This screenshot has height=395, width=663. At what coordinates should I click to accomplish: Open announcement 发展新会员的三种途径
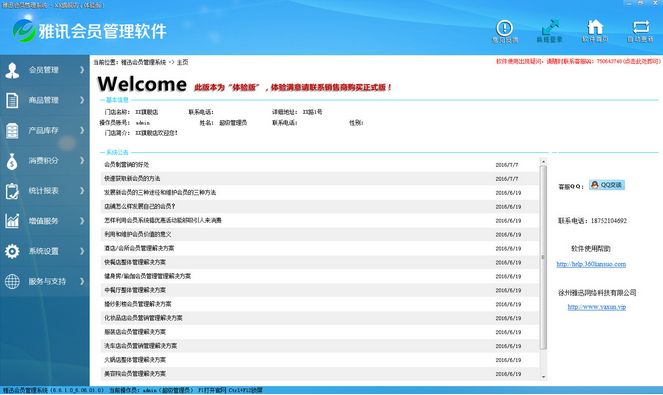coord(319,192)
